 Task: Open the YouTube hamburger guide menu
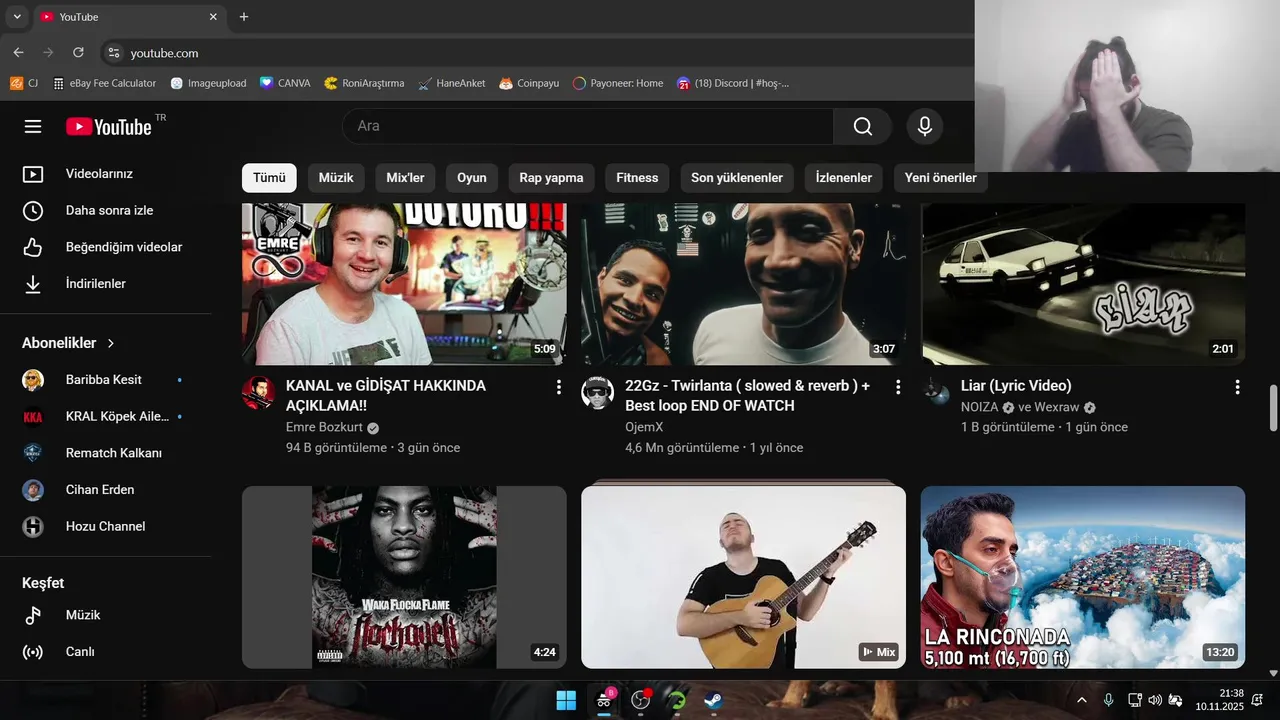tap(33, 126)
